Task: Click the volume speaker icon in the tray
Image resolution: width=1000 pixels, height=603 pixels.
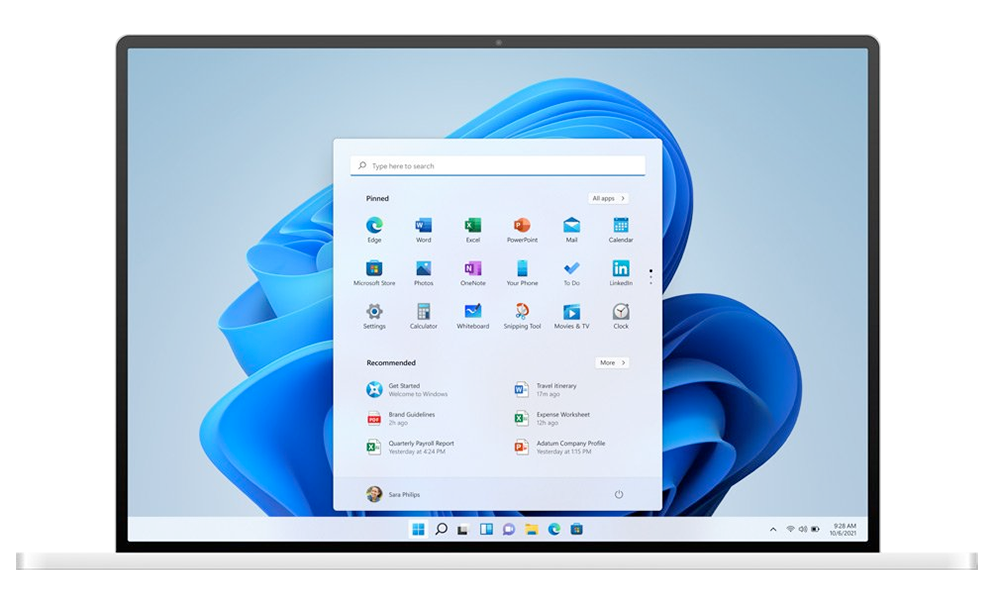Action: pos(803,529)
